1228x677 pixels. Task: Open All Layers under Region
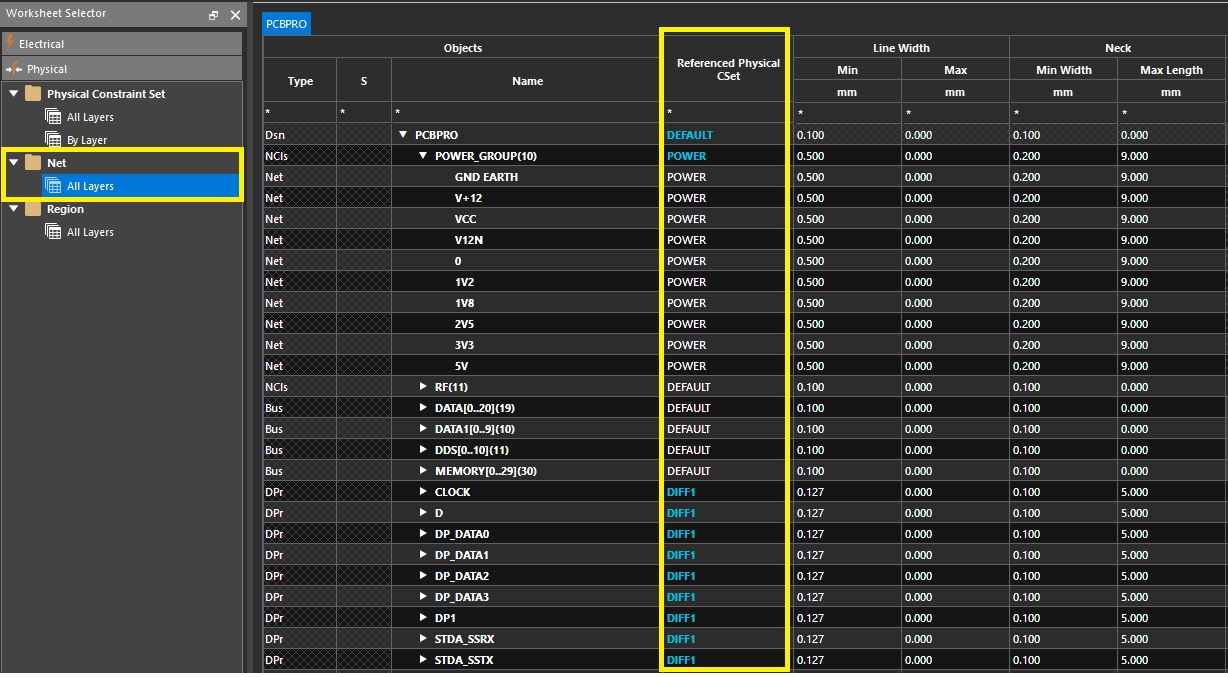tap(89, 232)
